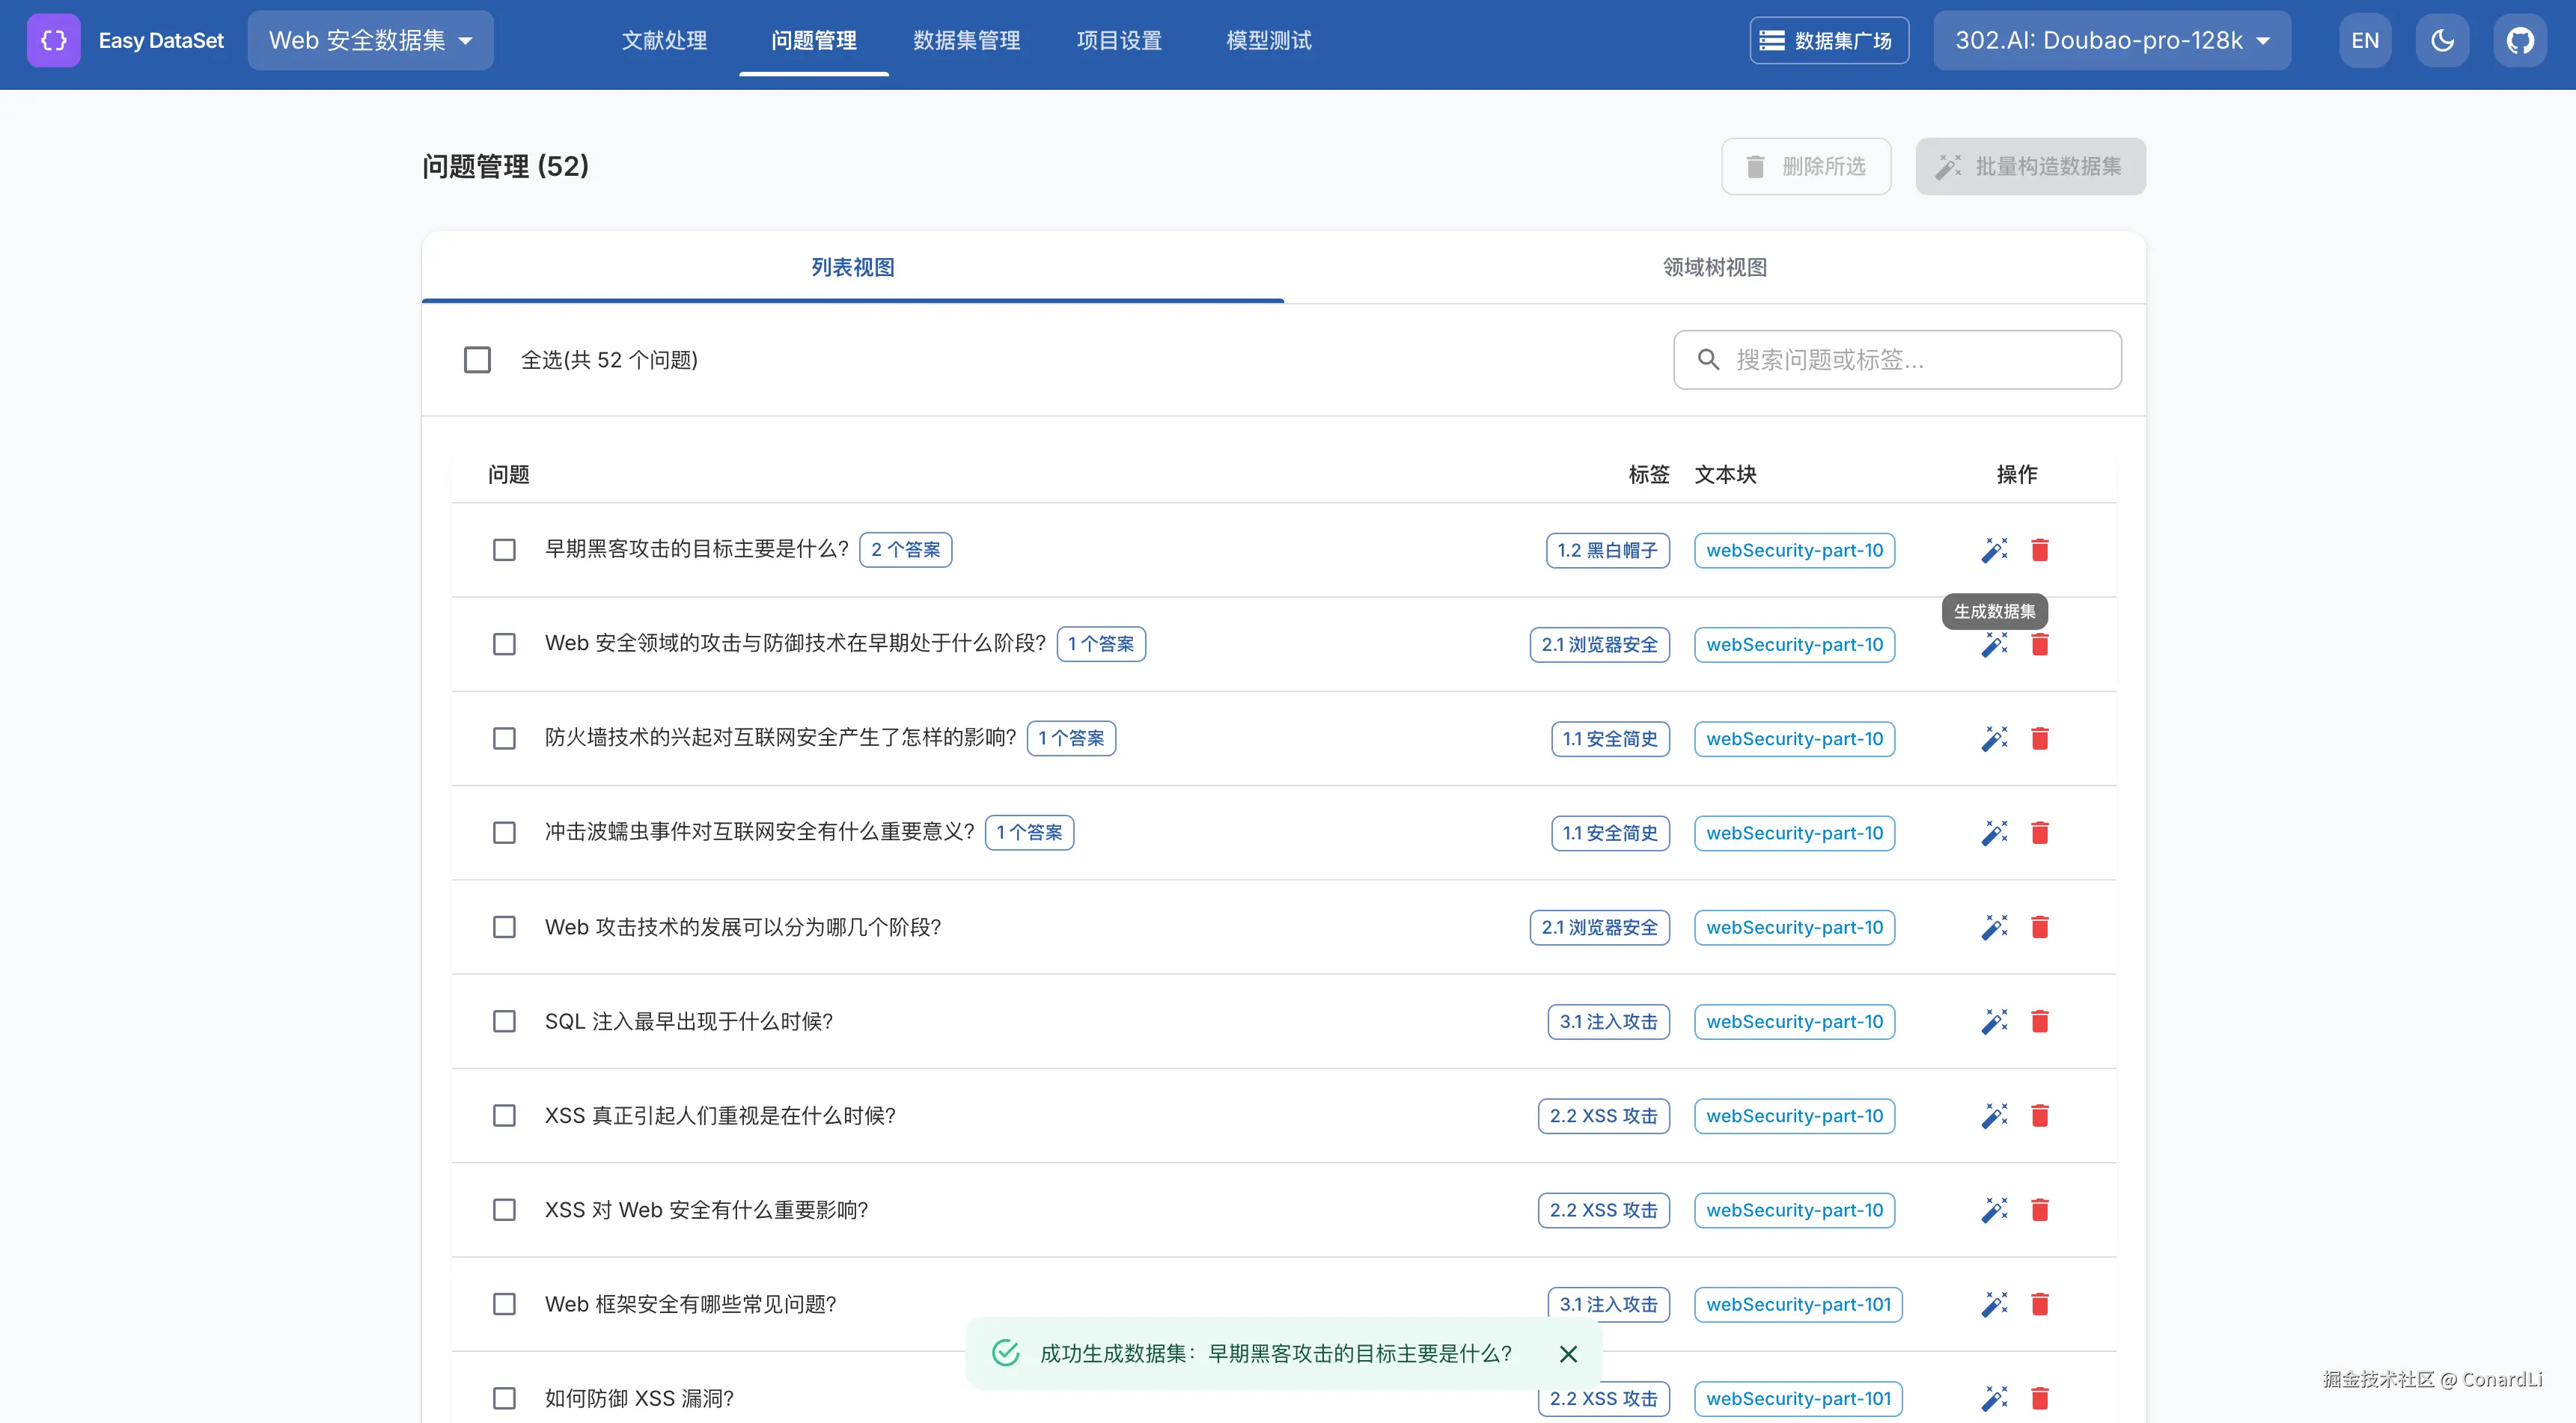This screenshot has width=2576, height=1423.
Task: Switch to 领域树视图 tab
Action: coord(1714,267)
